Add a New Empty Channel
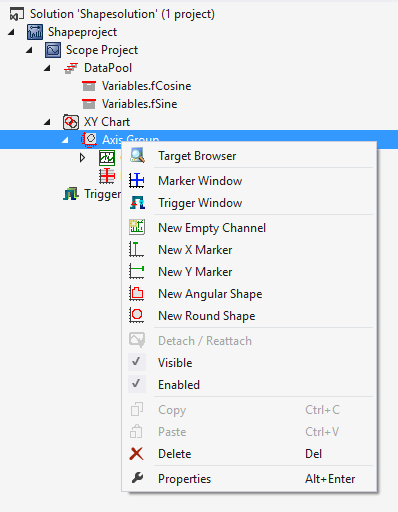Screen dimensions: 398x512 (x=249, y=228)
